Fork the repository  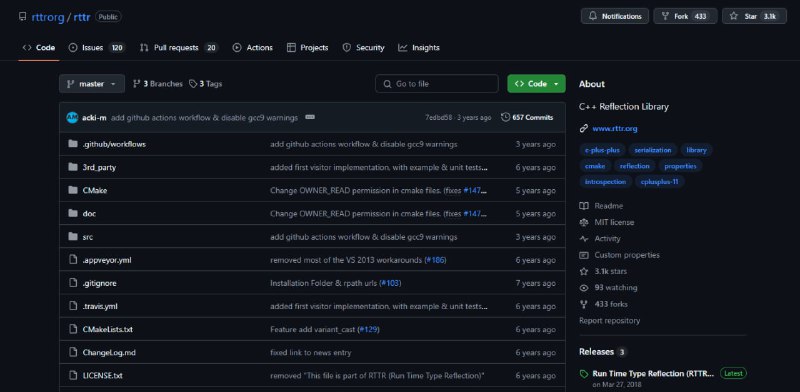685,16
